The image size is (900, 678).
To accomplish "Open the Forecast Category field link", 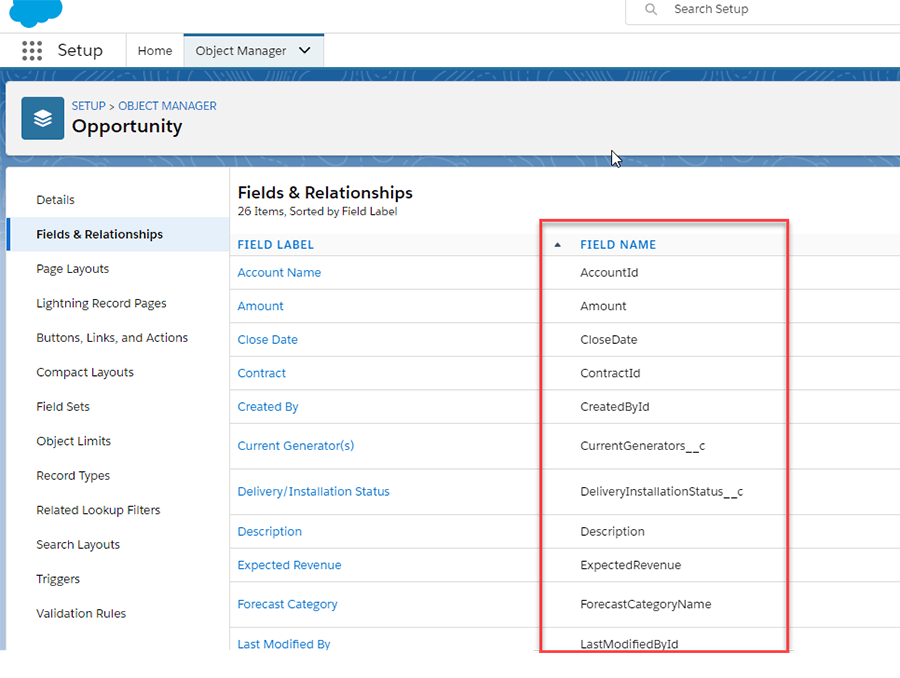I will pos(288,604).
